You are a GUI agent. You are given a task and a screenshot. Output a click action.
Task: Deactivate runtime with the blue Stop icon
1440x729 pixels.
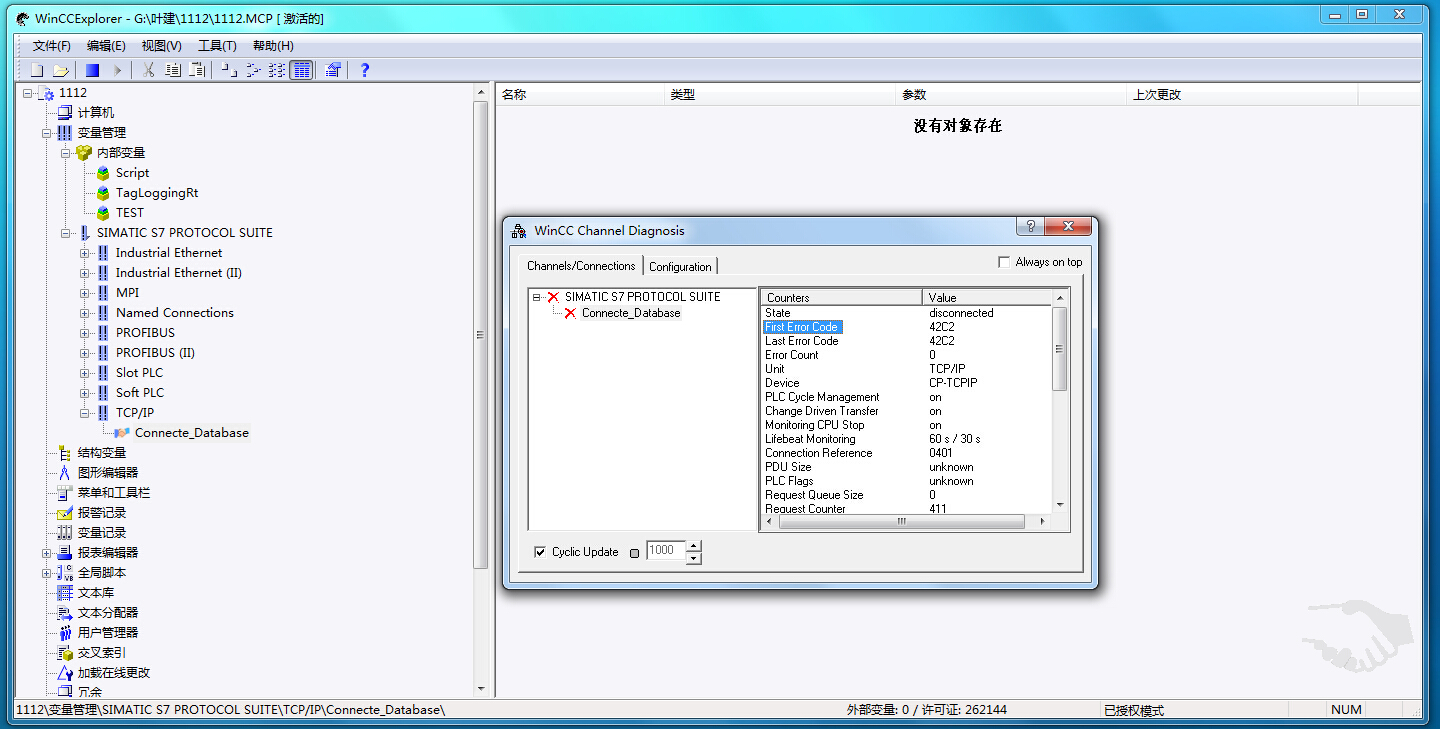[x=92, y=70]
